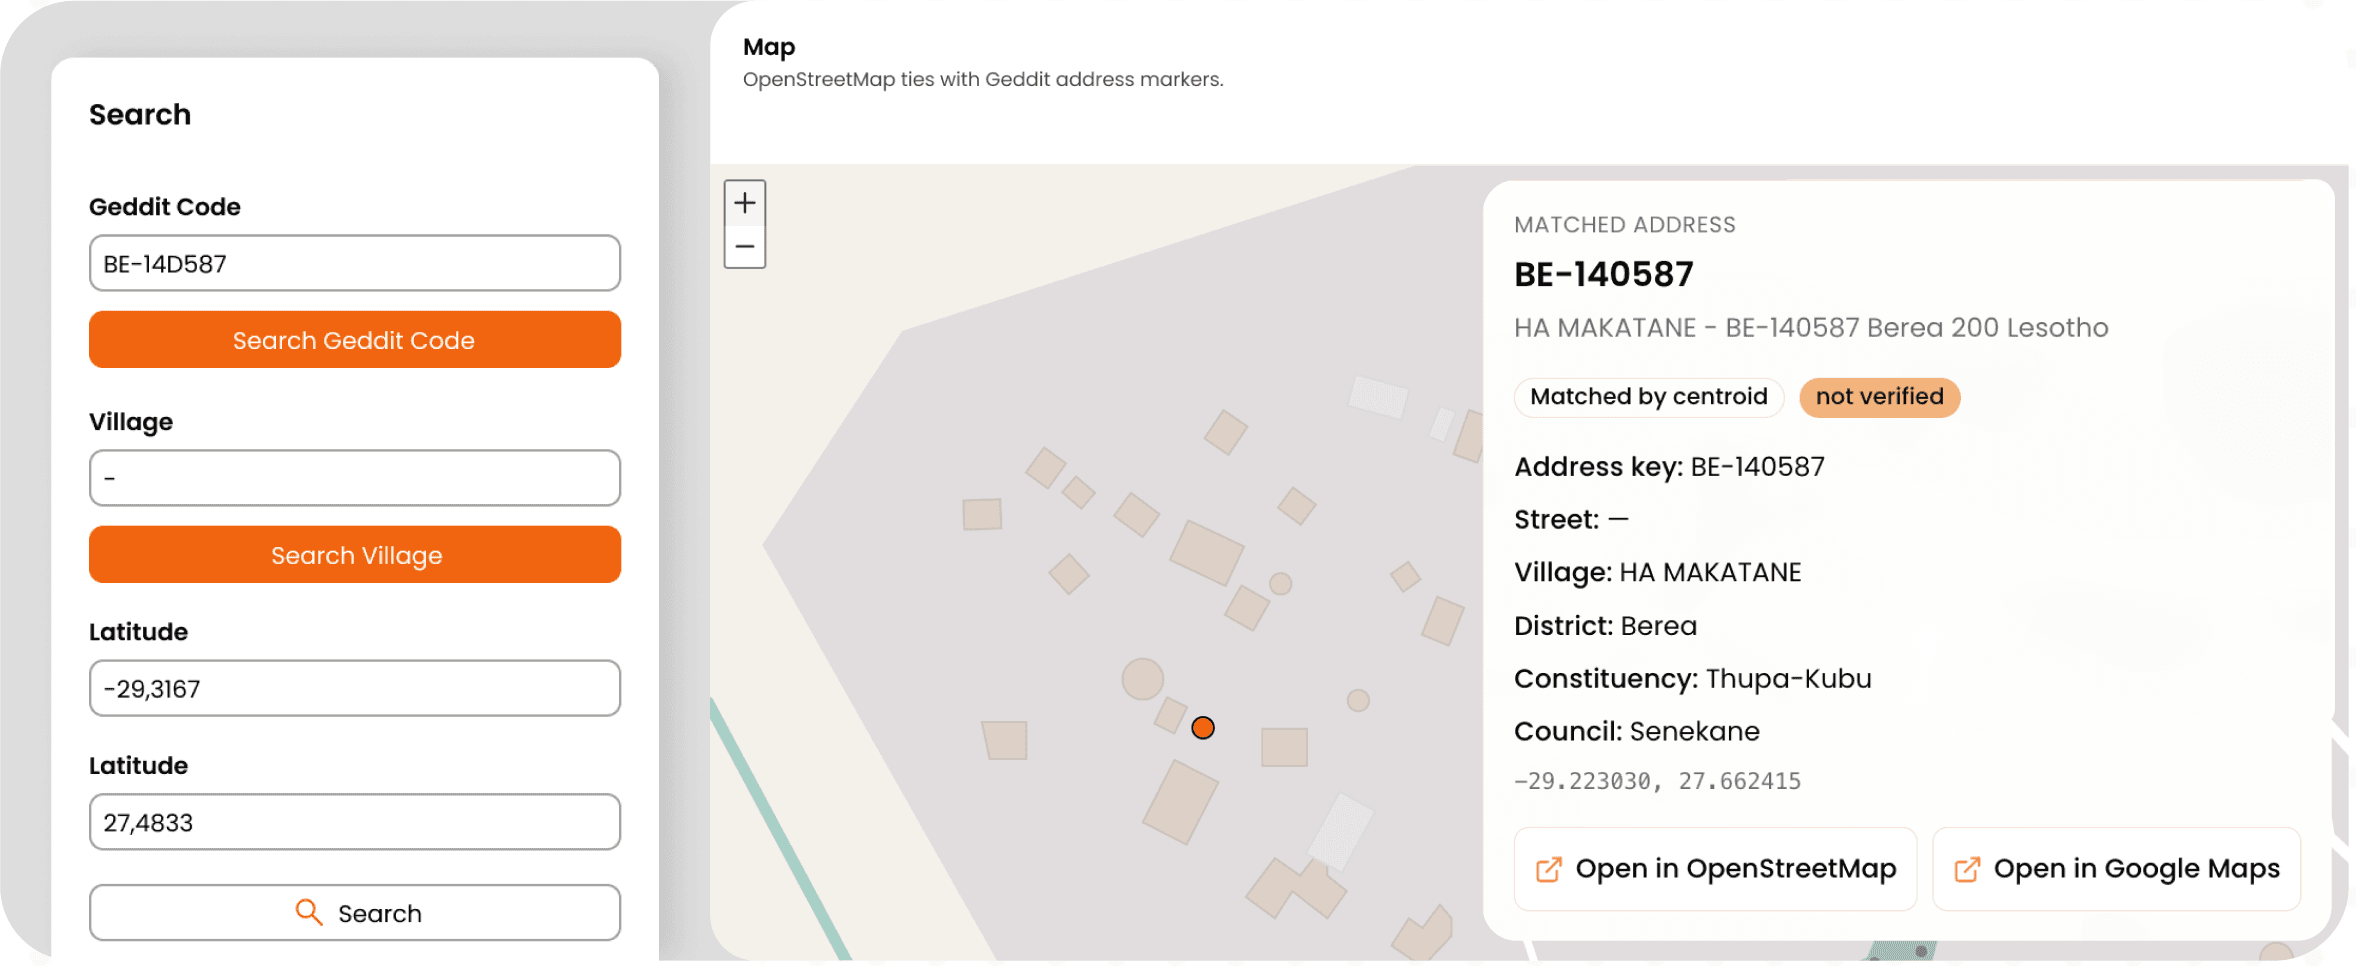2356x966 pixels.
Task: Click the 'Village' field label
Action: point(131,422)
